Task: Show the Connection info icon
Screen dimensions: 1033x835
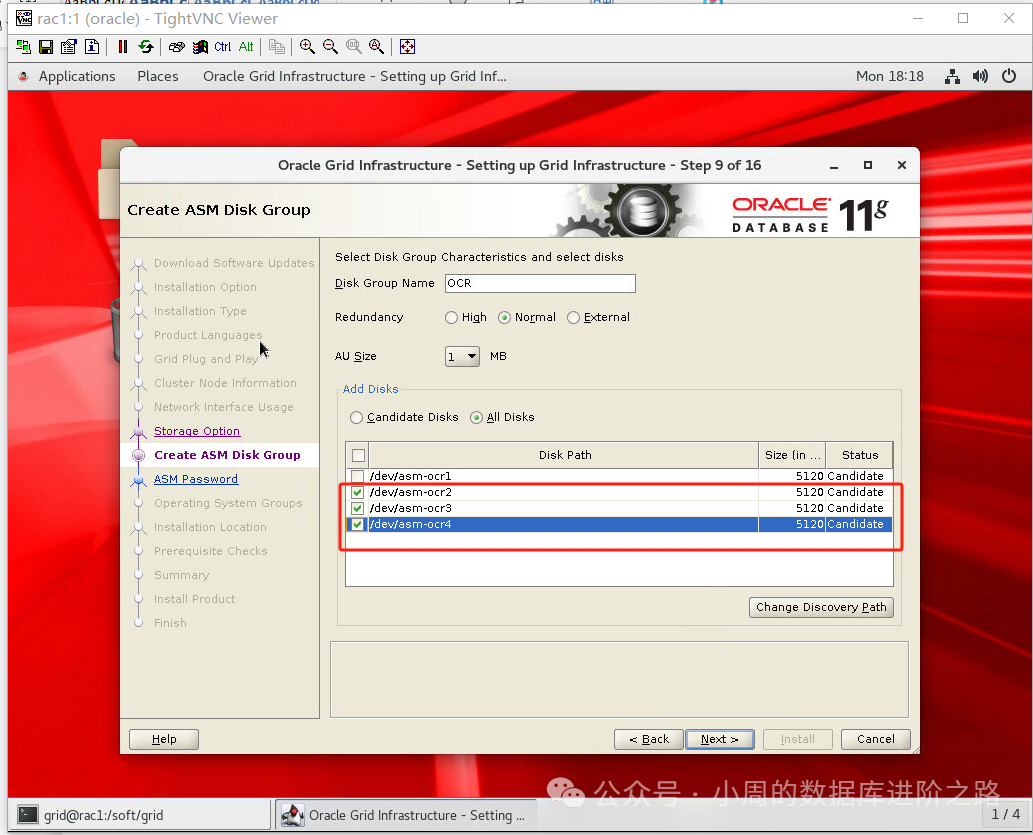Action: 92,47
